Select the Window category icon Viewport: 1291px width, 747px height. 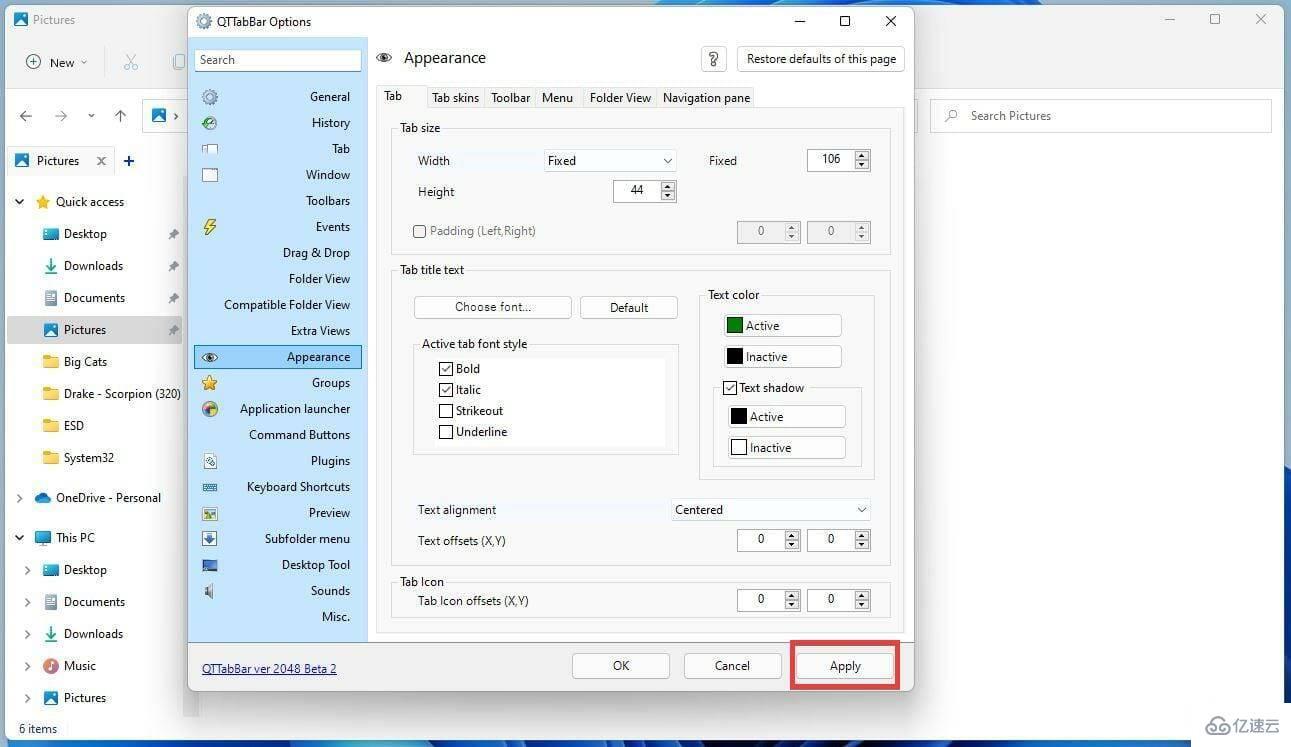pyautogui.click(x=210, y=175)
